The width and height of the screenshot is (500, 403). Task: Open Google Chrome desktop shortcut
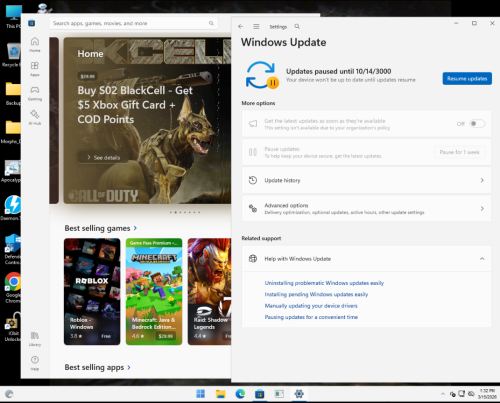13,287
